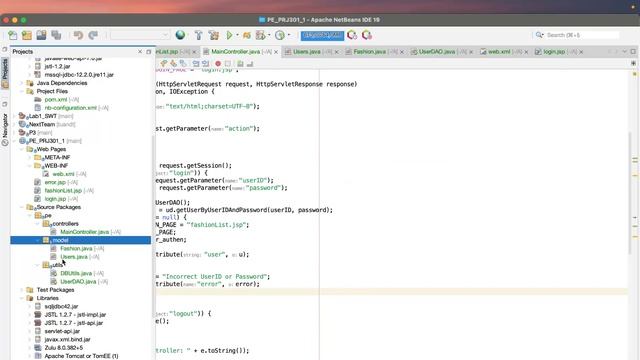Viewport: 640px width, 360px height.
Task: Toggle the red breakpoint icon in editor toolbar
Action: pos(218,64)
